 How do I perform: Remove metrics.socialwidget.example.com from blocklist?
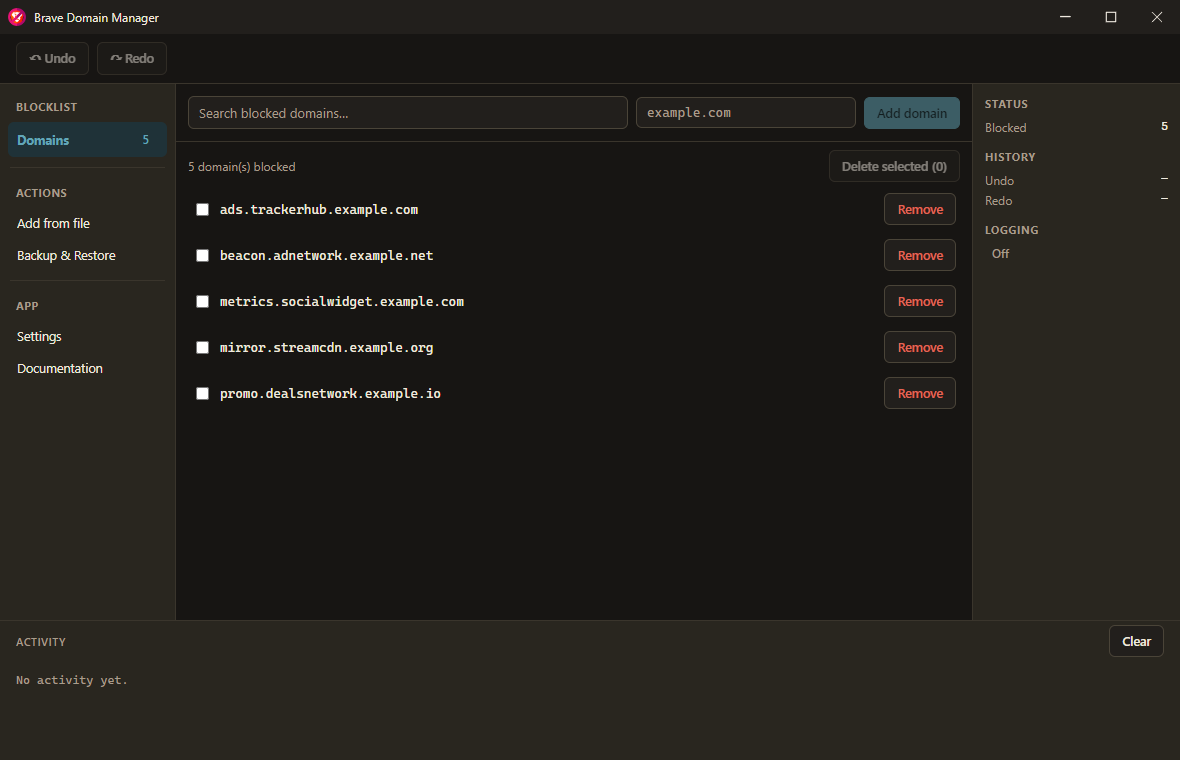tap(920, 302)
